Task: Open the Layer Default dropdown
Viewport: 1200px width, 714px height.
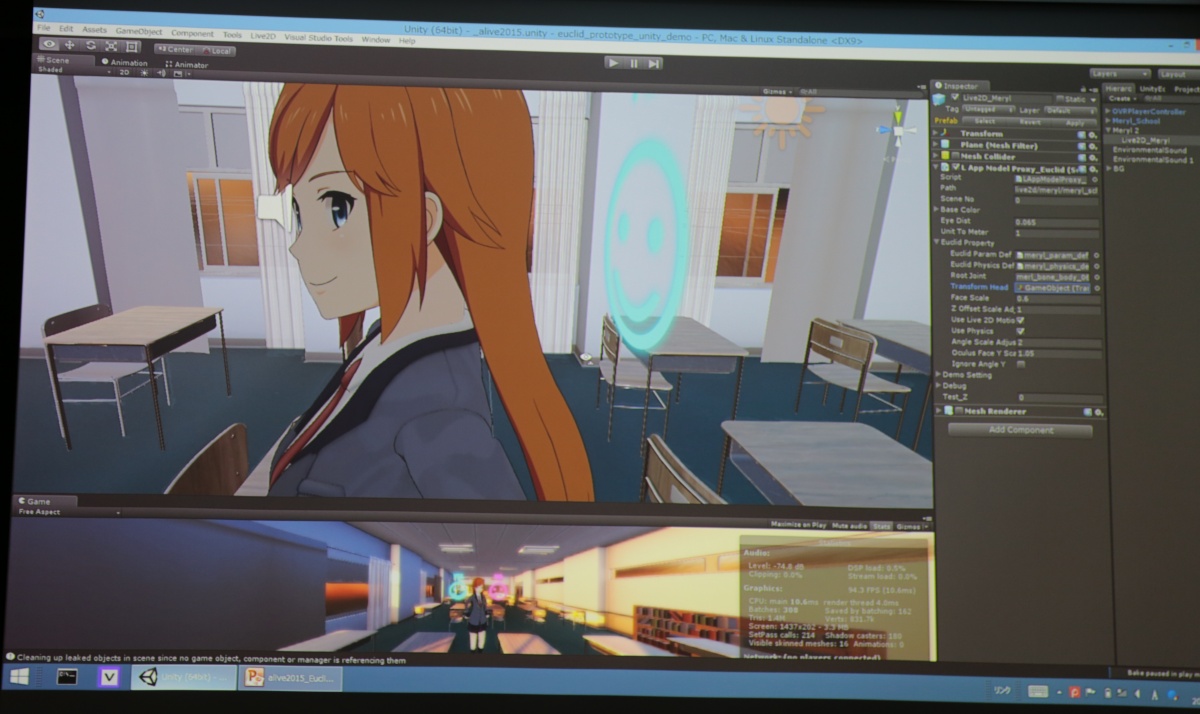Action: [x=1069, y=110]
